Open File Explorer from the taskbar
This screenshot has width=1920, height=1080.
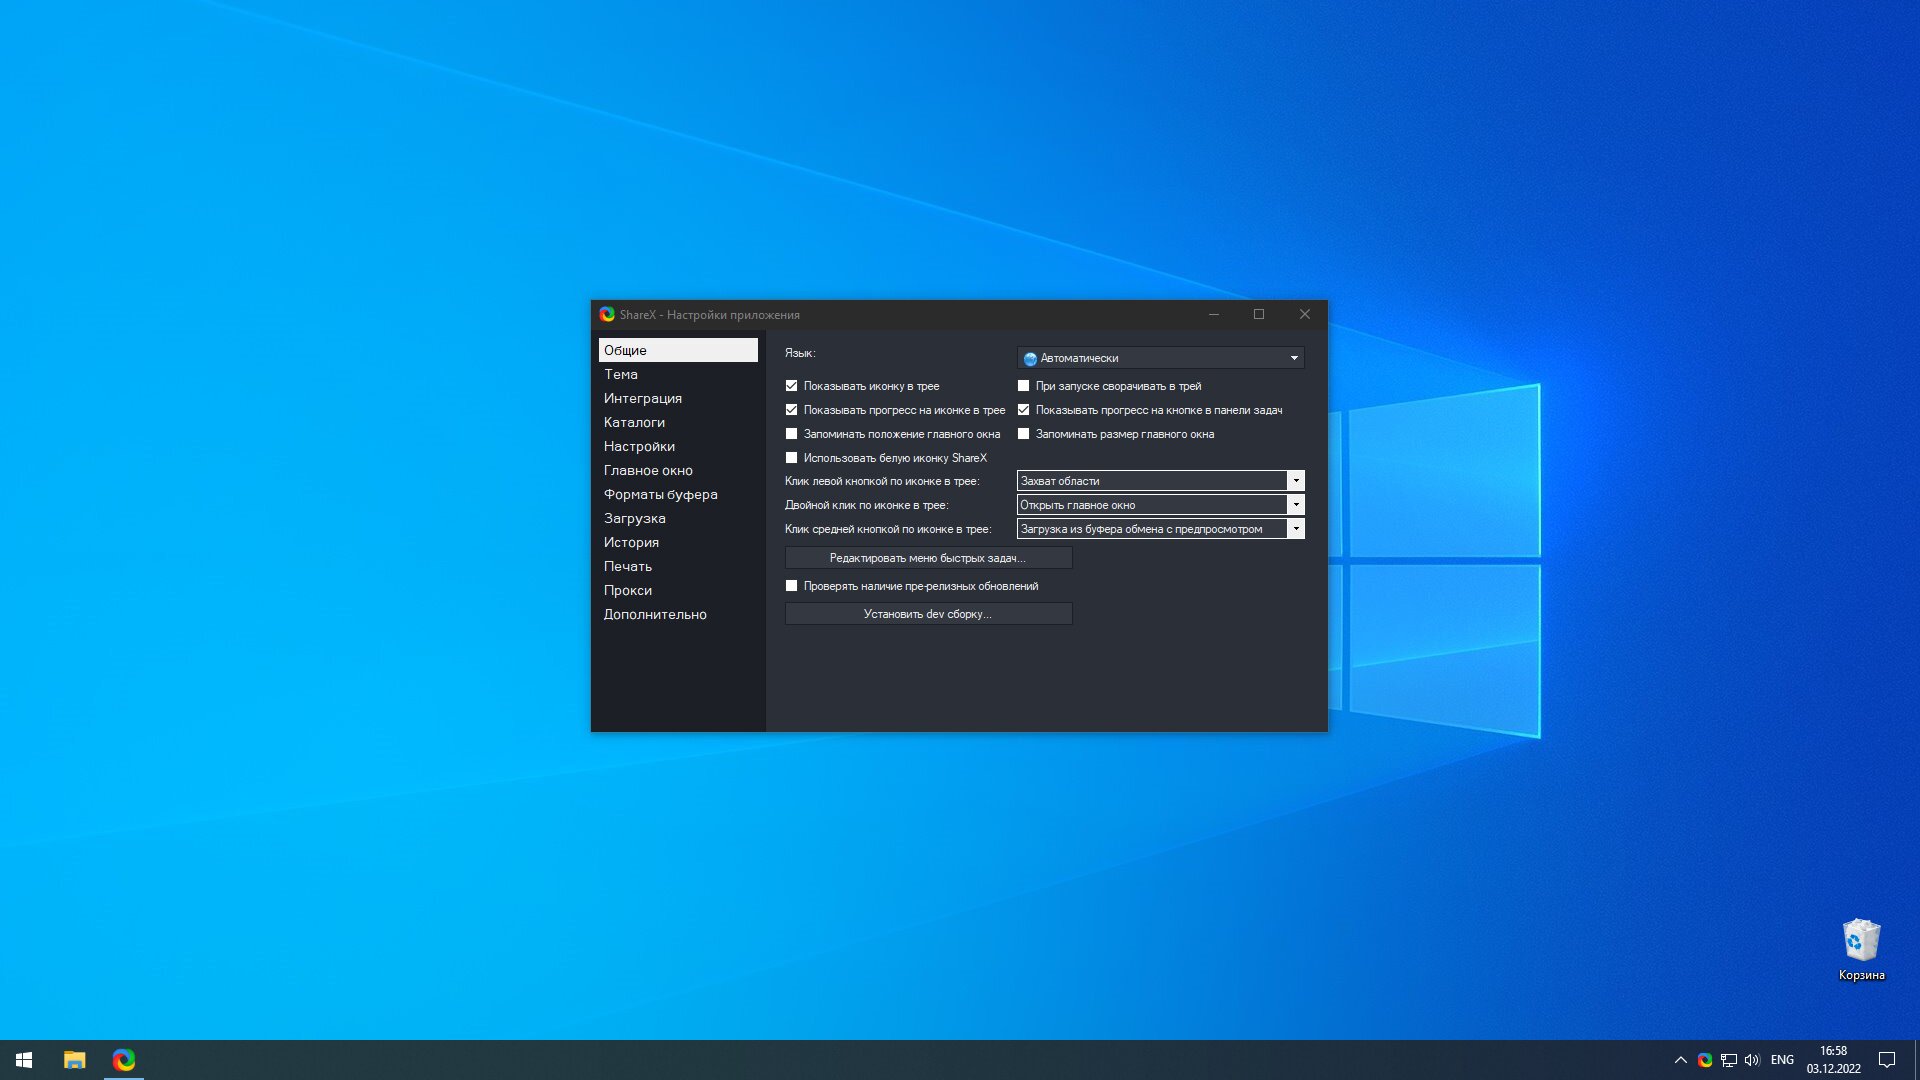coord(75,1060)
